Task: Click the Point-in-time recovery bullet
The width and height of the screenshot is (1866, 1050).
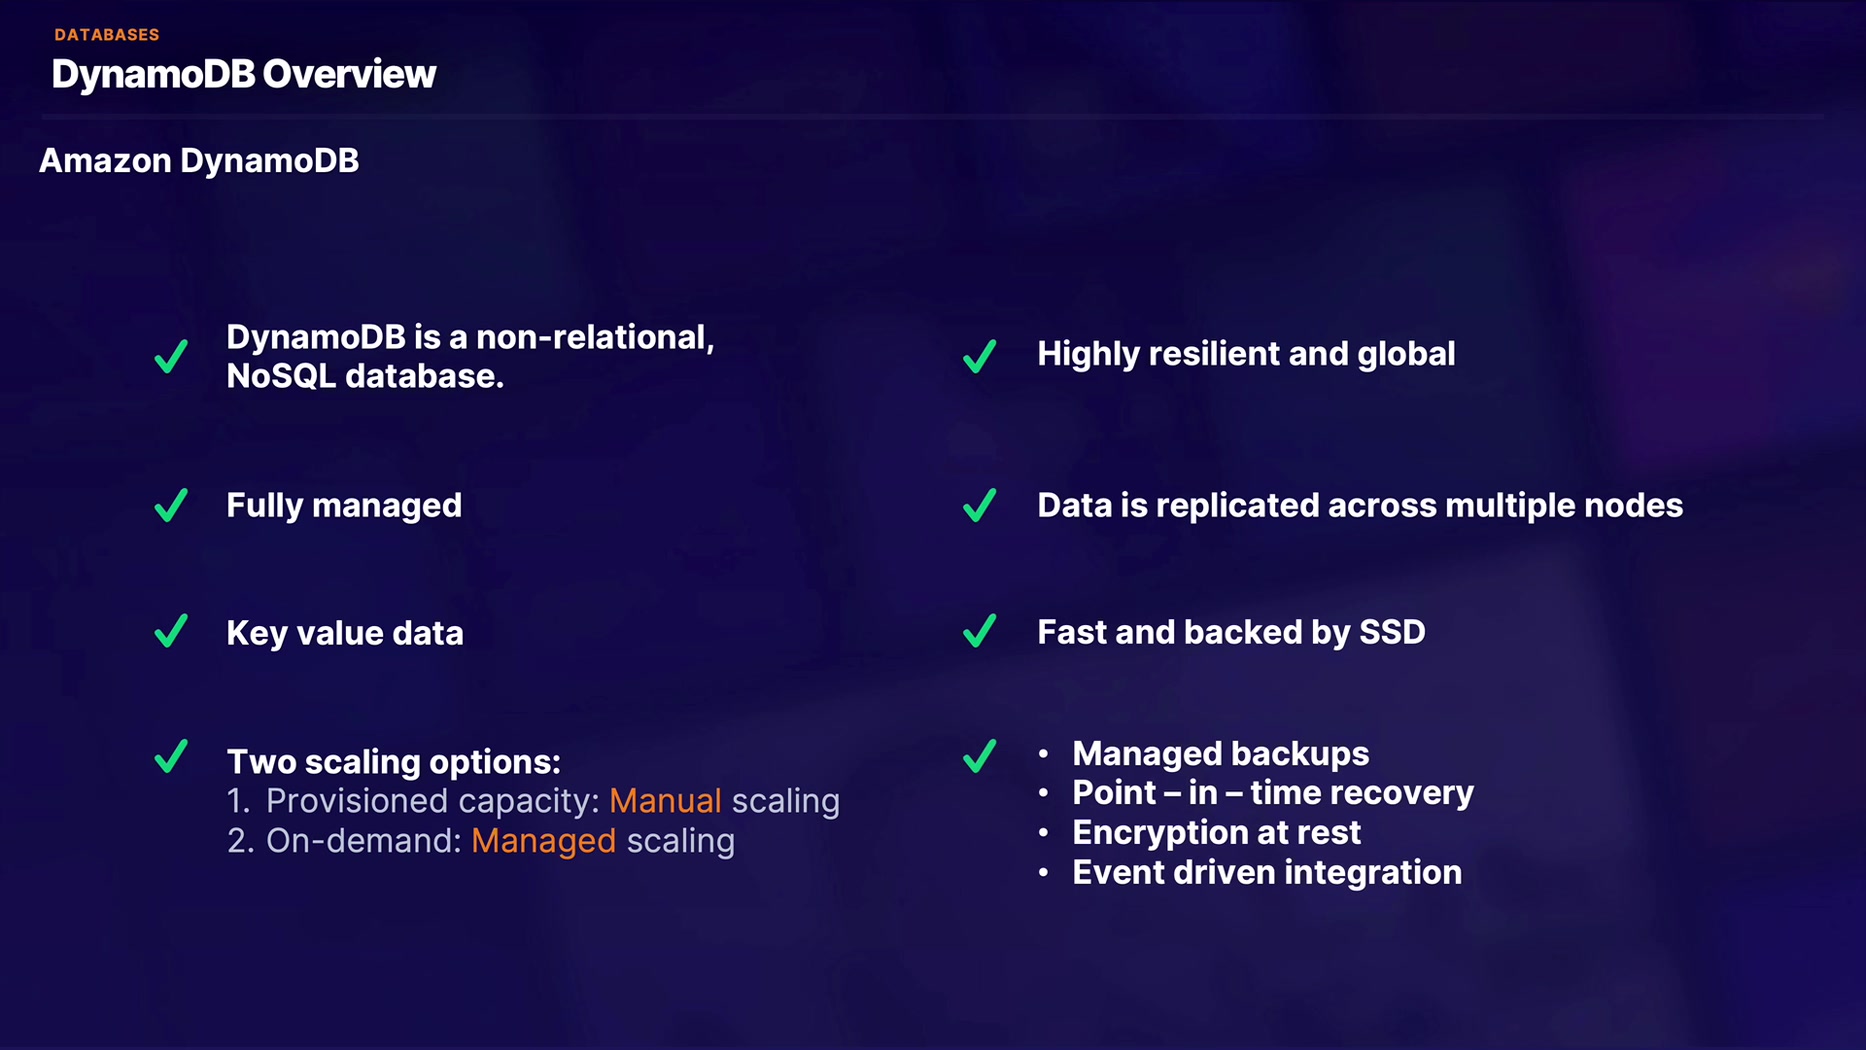Action: tap(1272, 793)
